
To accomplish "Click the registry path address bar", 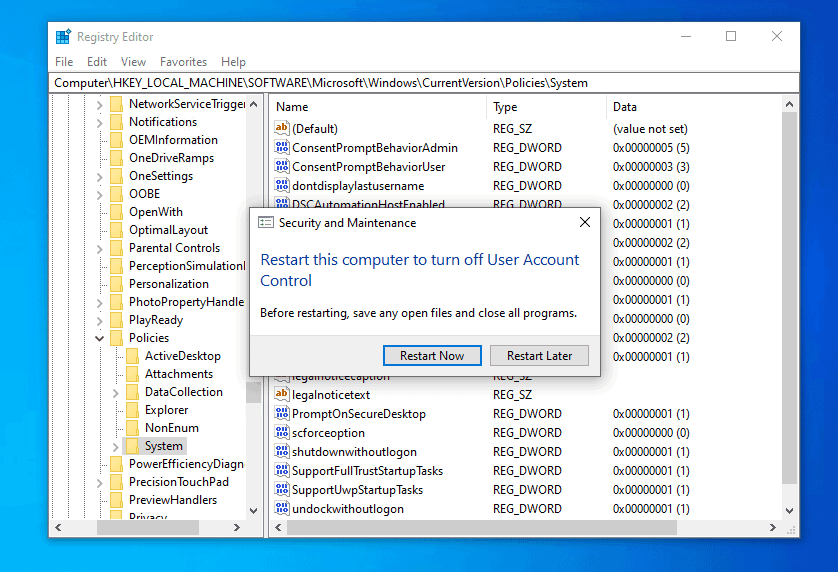I will click(400, 83).
